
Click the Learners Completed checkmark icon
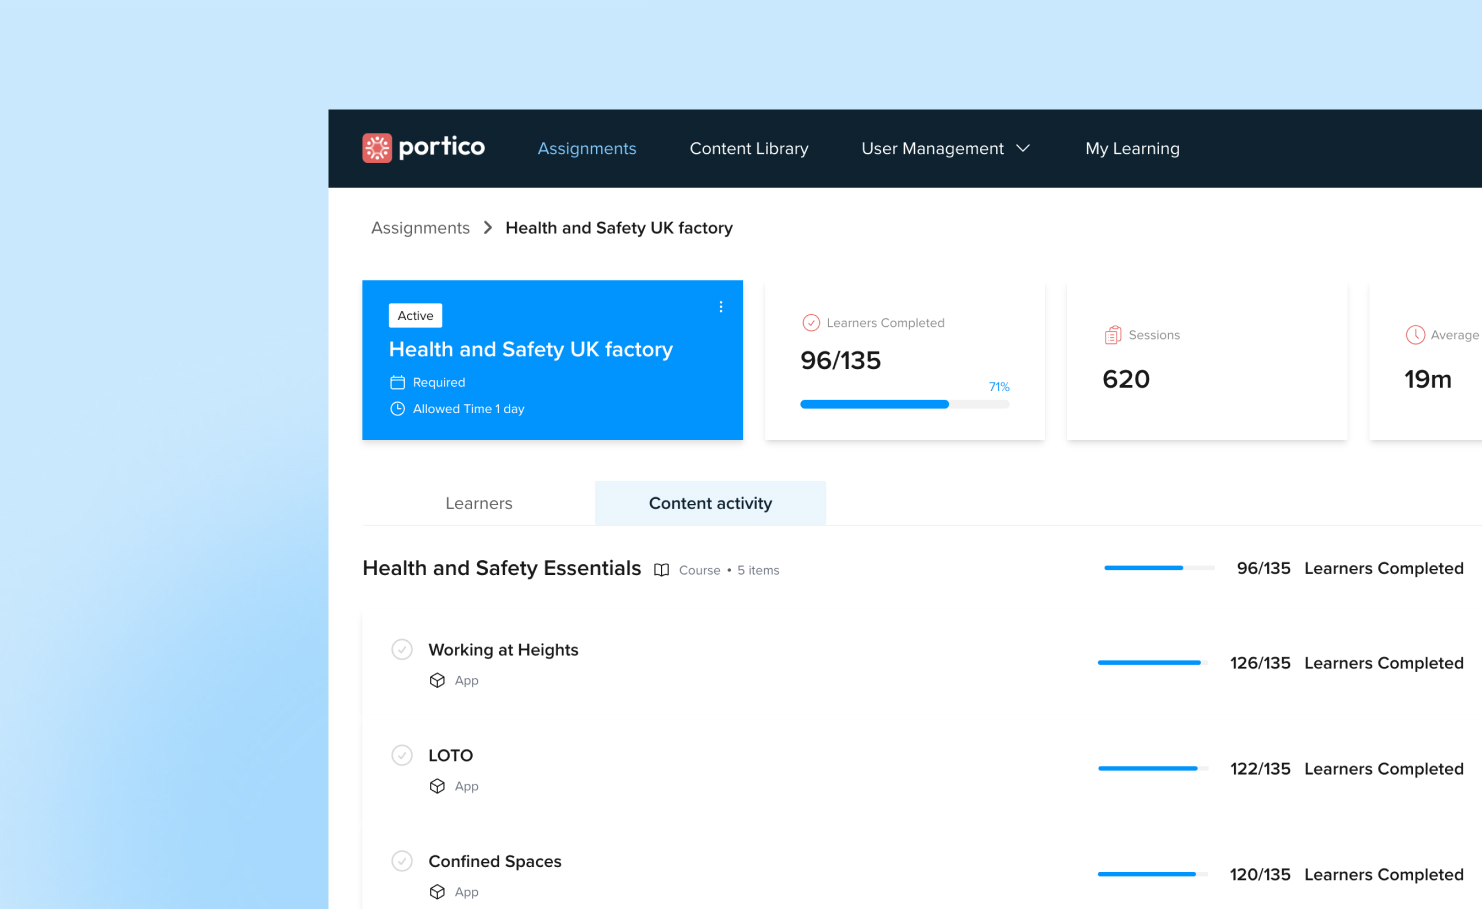[811, 323]
